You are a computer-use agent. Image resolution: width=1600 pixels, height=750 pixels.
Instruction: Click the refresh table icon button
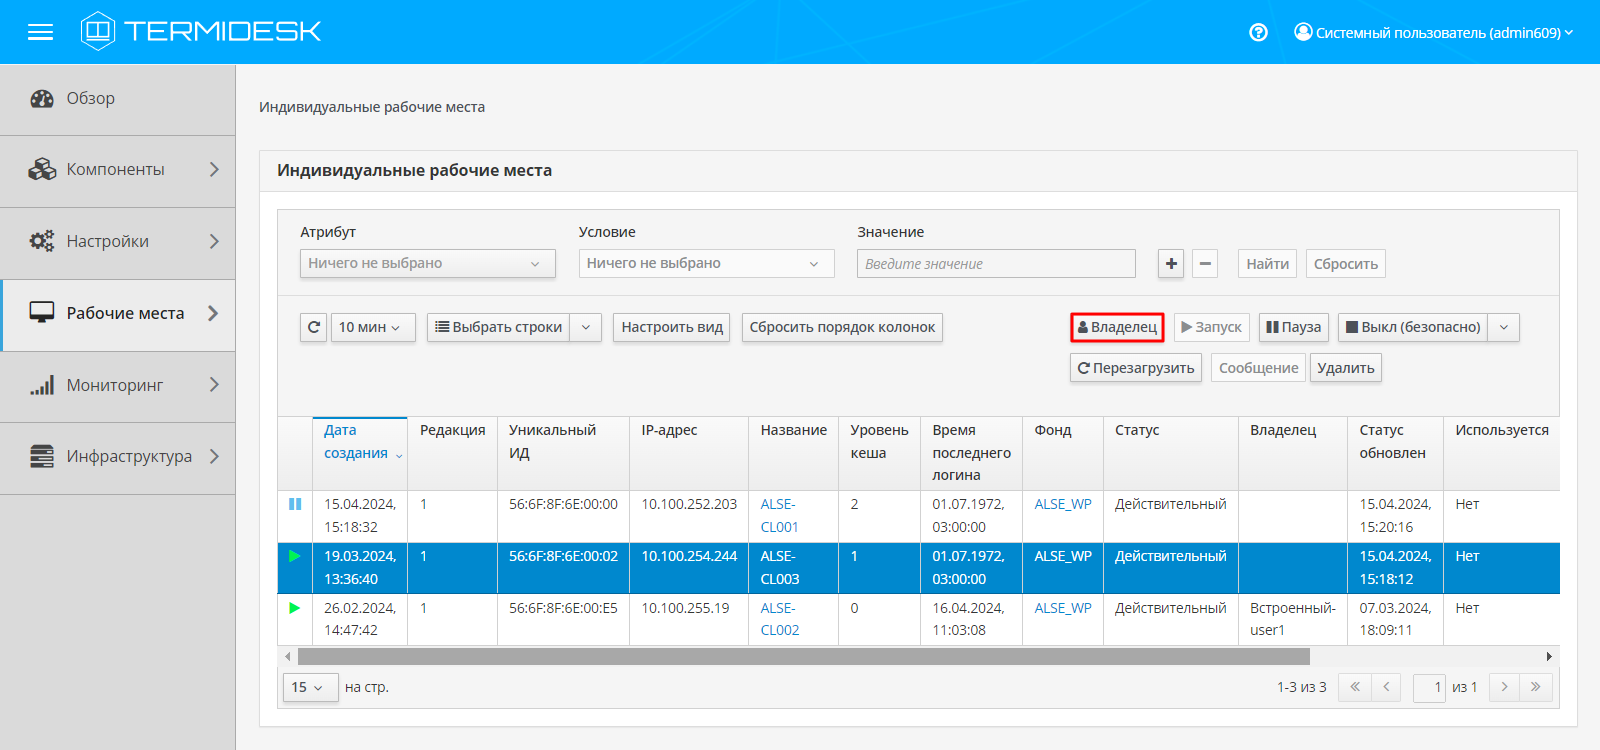pyautogui.click(x=314, y=327)
